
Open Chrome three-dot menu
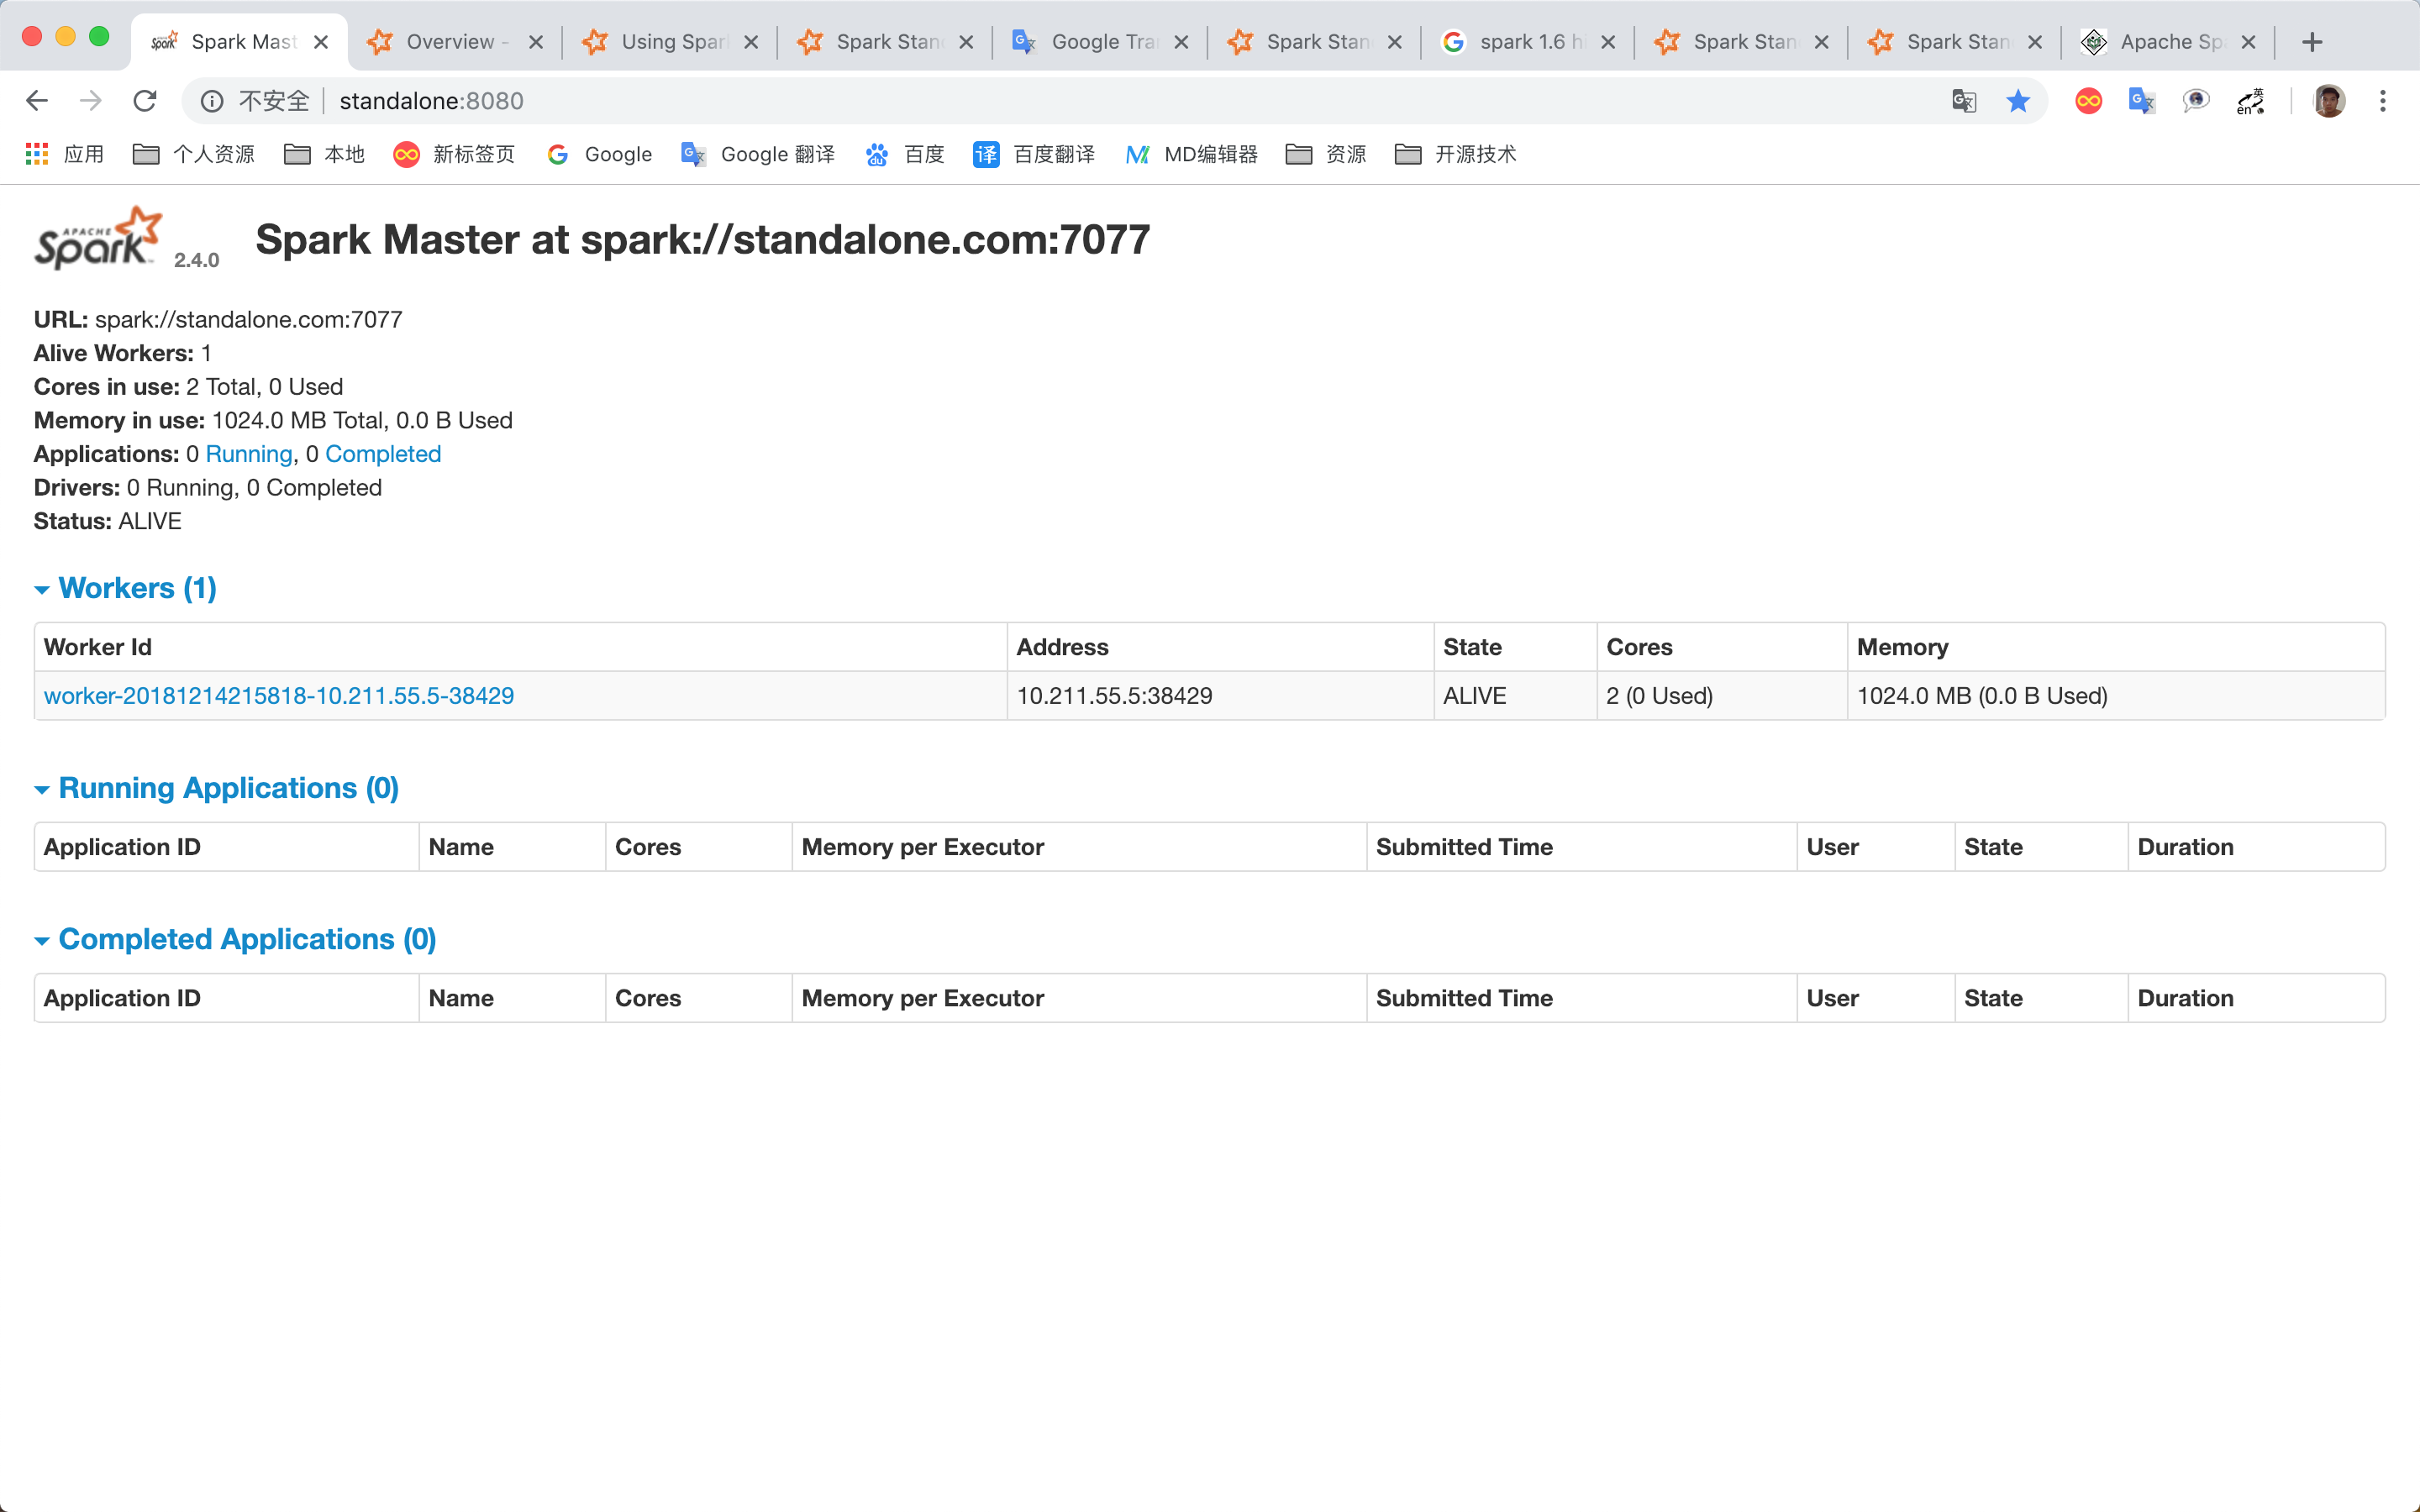(x=2383, y=101)
